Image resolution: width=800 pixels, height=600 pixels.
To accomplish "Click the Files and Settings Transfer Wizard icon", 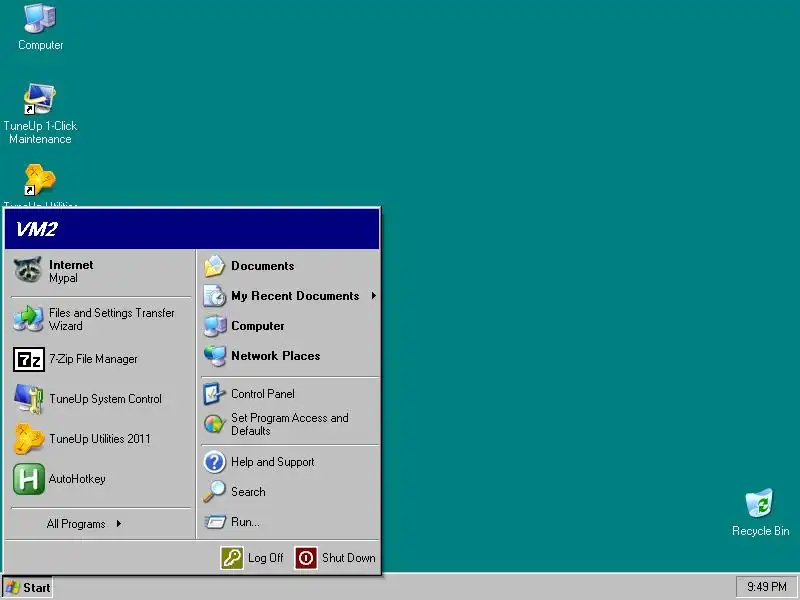I will 28,319.
